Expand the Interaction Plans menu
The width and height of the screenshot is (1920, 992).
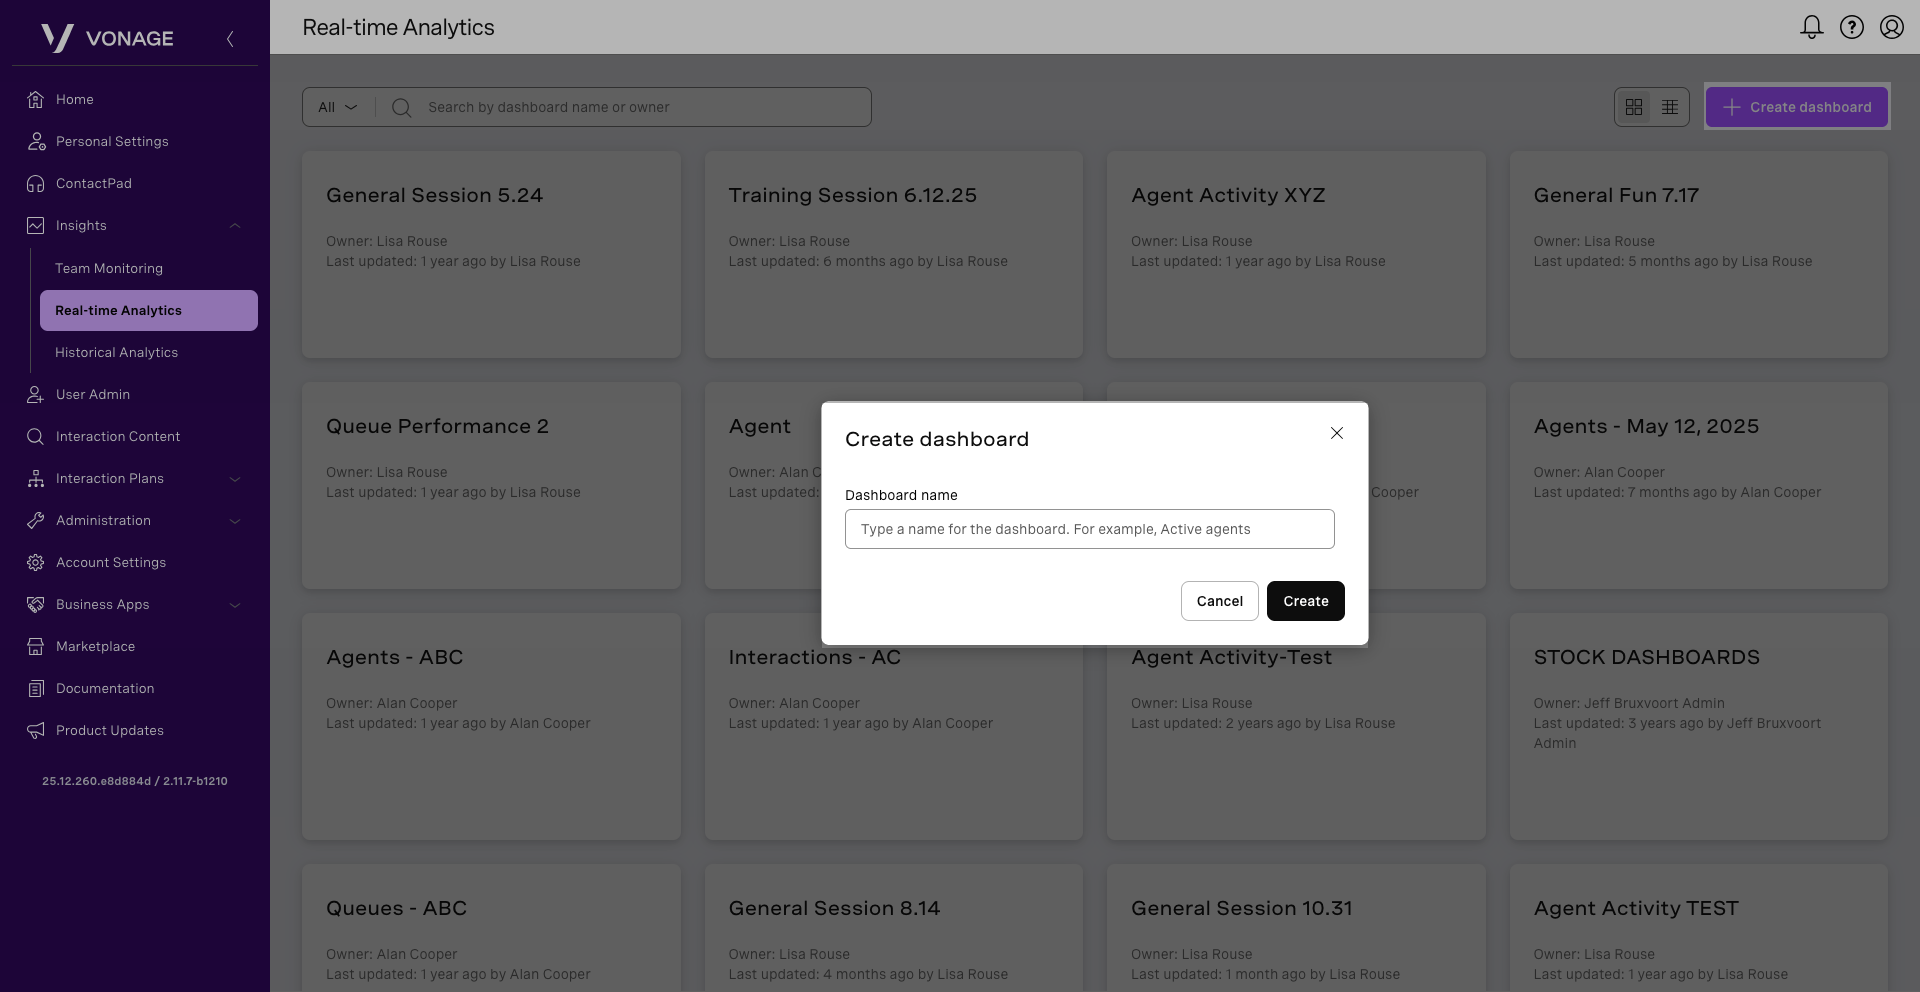pyautogui.click(x=235, y=479)
